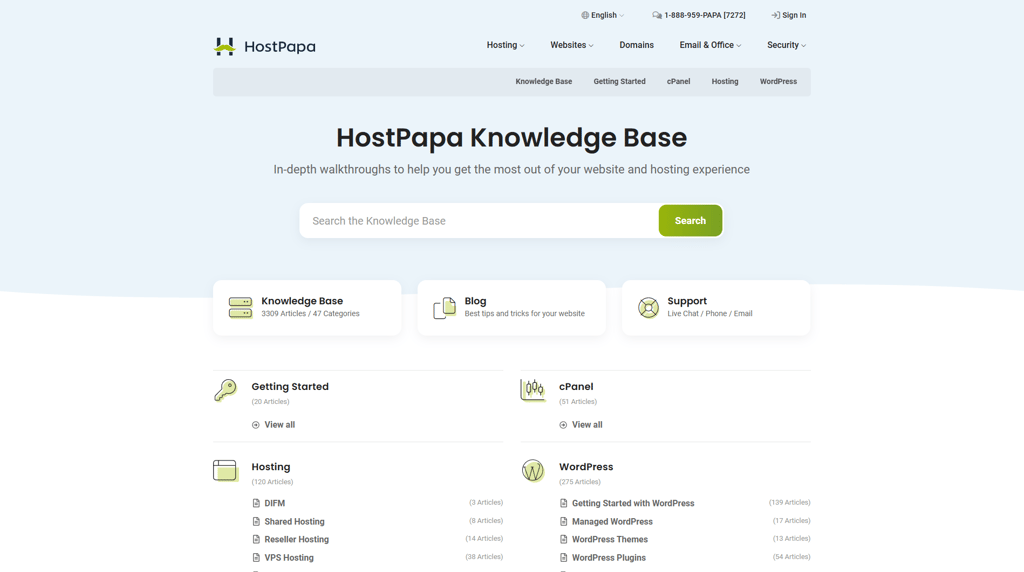
Task: Open the Reseller Hosting subcategory
Action: [296, 539]
